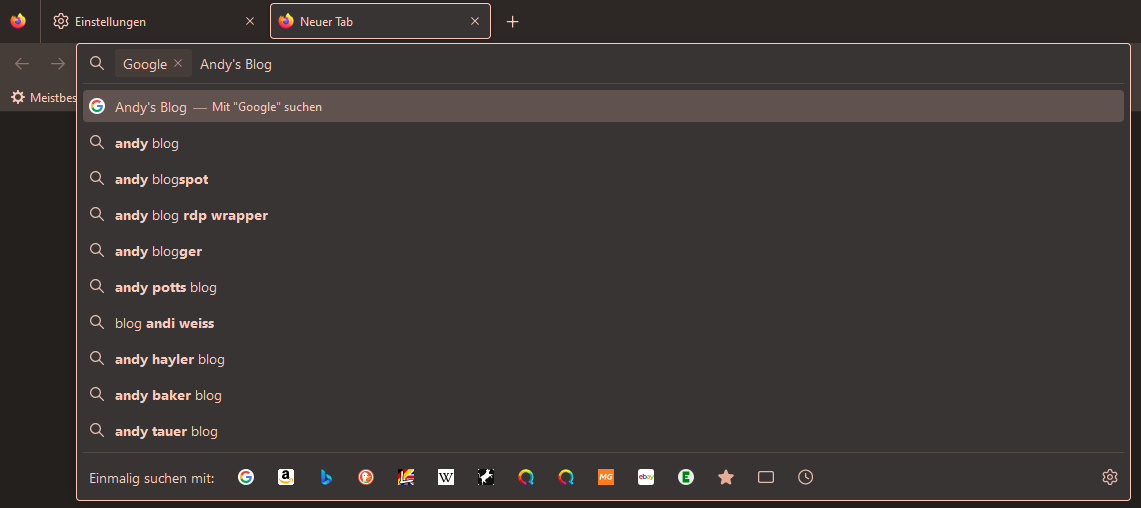This screenshot has height=508, width=1141.
Task: Close the Neuer Tab tab
Action: (475, 21)
